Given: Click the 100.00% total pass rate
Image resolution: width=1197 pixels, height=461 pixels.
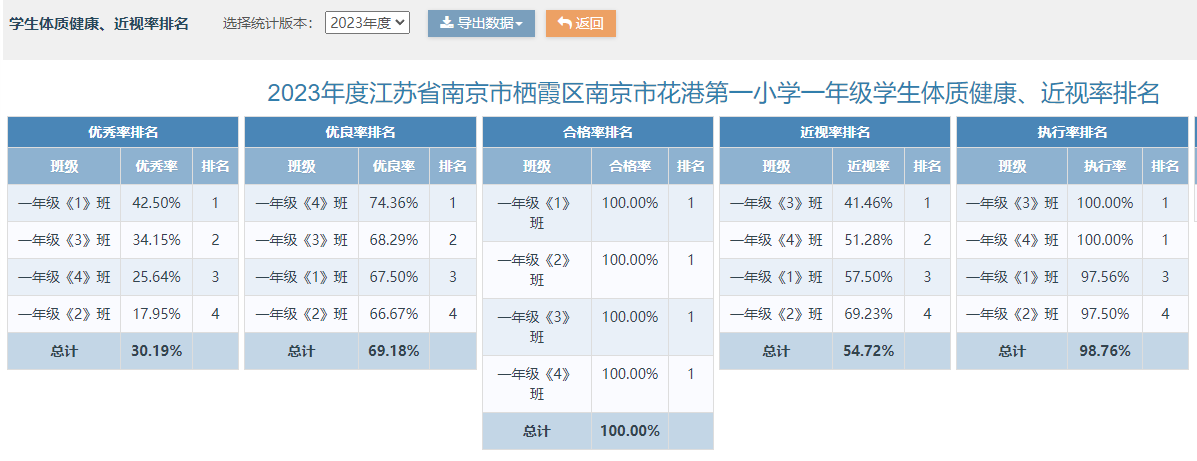Looking at the screenshot, I should (630, 431).
